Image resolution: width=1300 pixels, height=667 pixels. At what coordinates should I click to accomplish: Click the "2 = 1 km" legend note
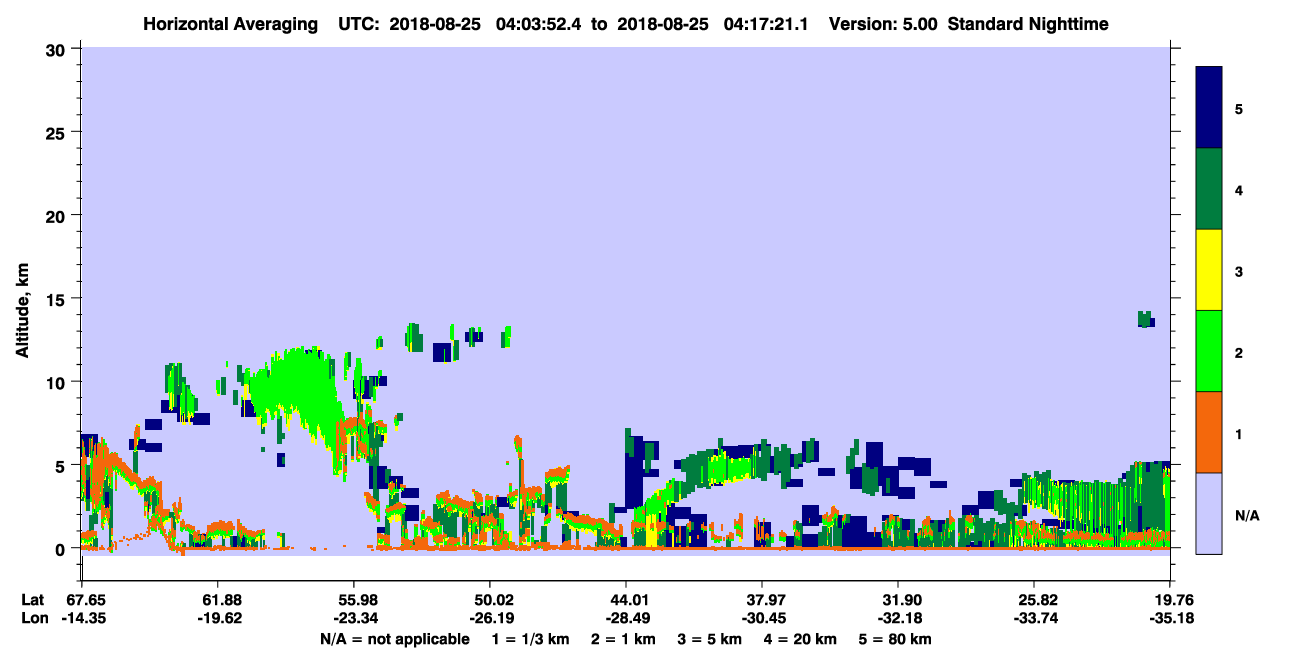point(623,639)
